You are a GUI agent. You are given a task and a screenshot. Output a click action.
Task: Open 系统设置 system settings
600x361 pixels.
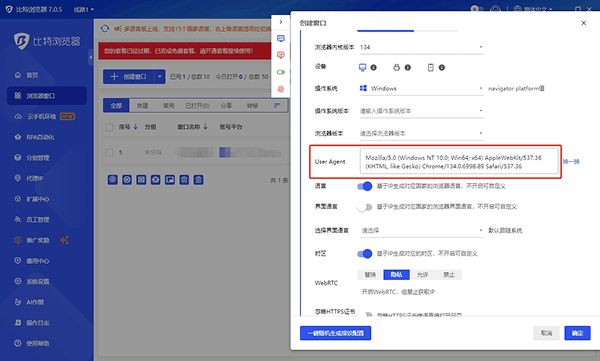(32, 282)
